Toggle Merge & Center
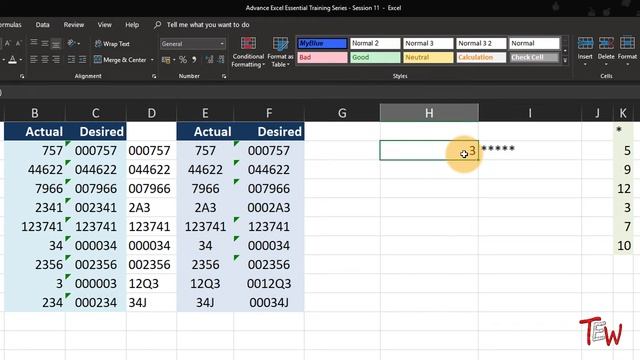Viewport: 640px width, 360px height. coord(120,60)
